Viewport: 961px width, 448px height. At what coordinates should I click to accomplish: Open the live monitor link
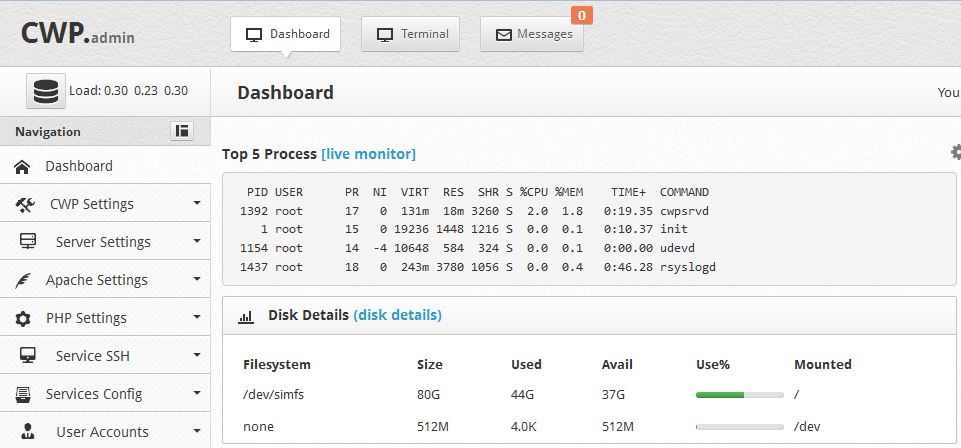coord(368,154)
